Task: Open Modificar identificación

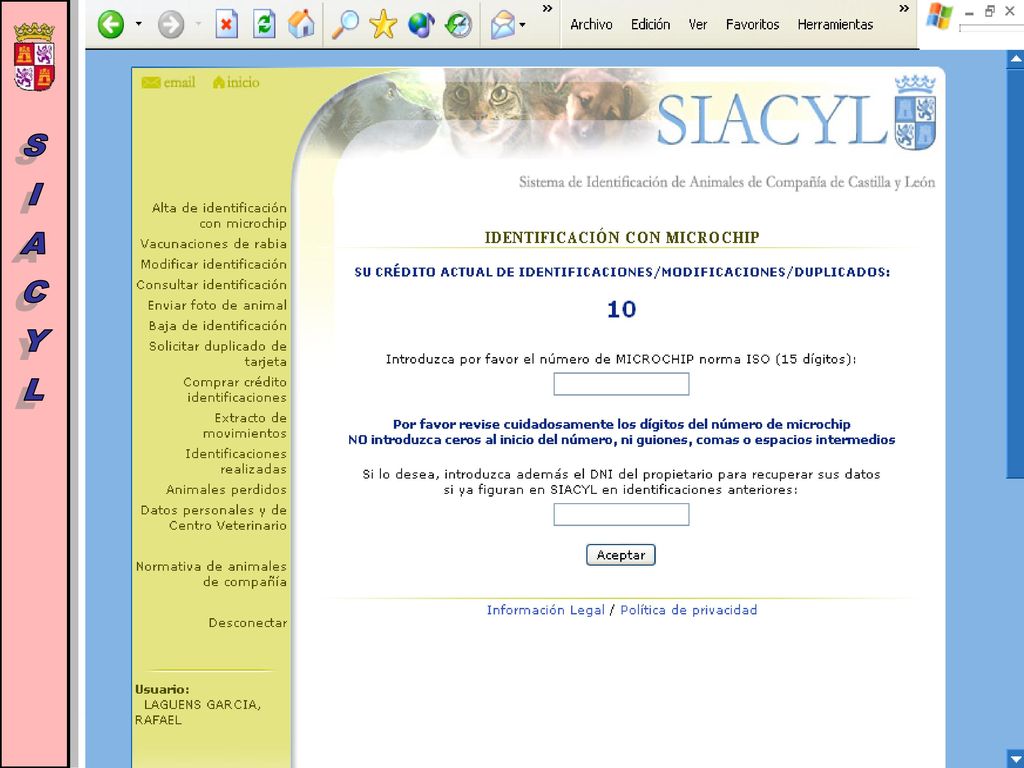Action: coord(214,264)
